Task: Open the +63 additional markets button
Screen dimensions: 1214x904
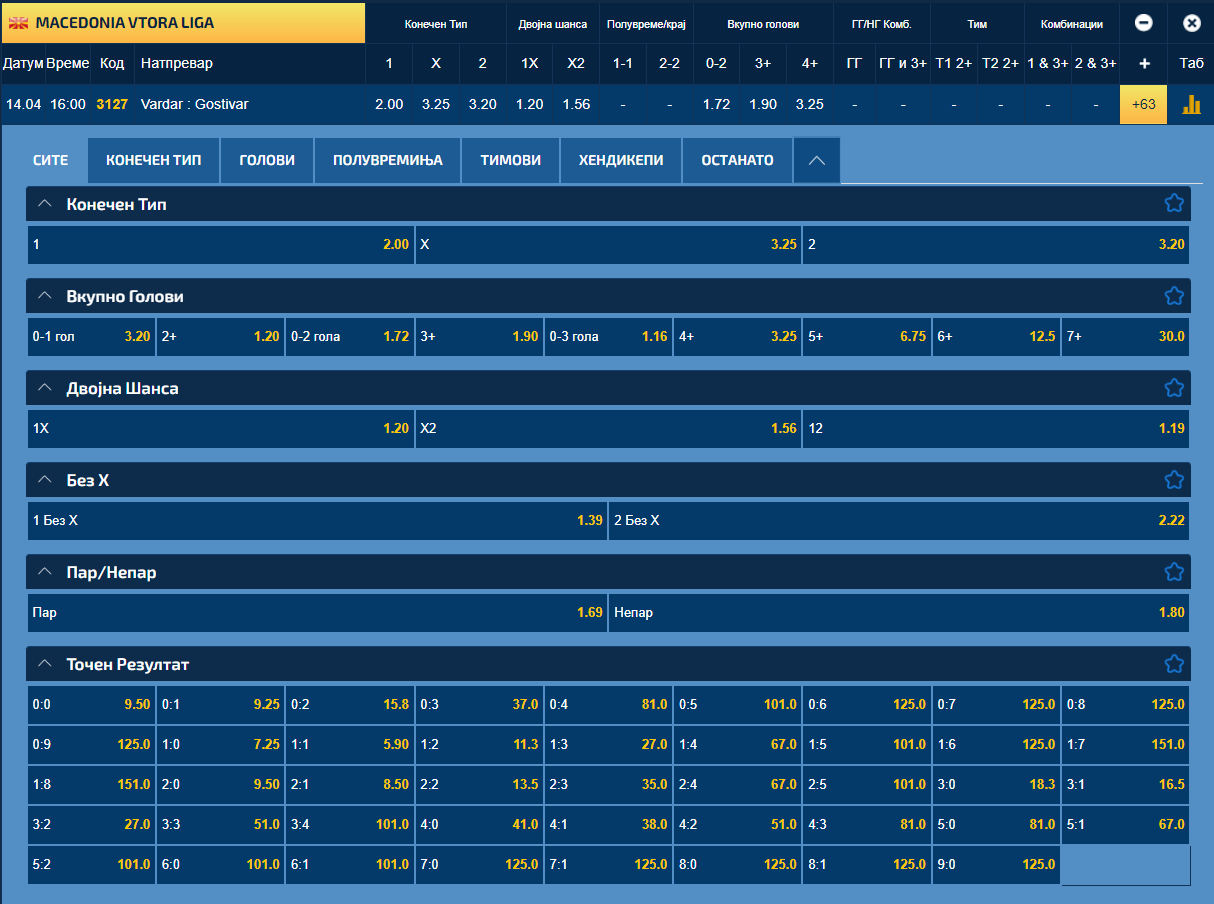Action: (x=1143, y=104)
